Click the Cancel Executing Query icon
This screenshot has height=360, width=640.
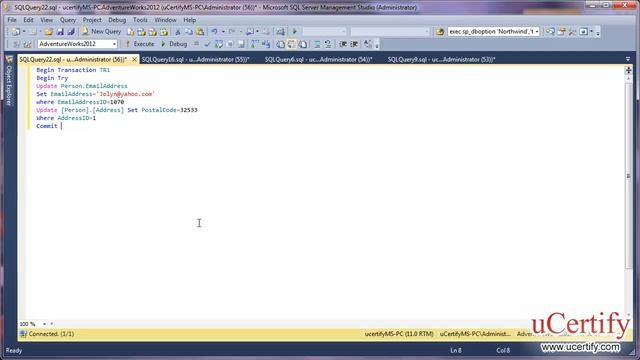coord(196,44)
